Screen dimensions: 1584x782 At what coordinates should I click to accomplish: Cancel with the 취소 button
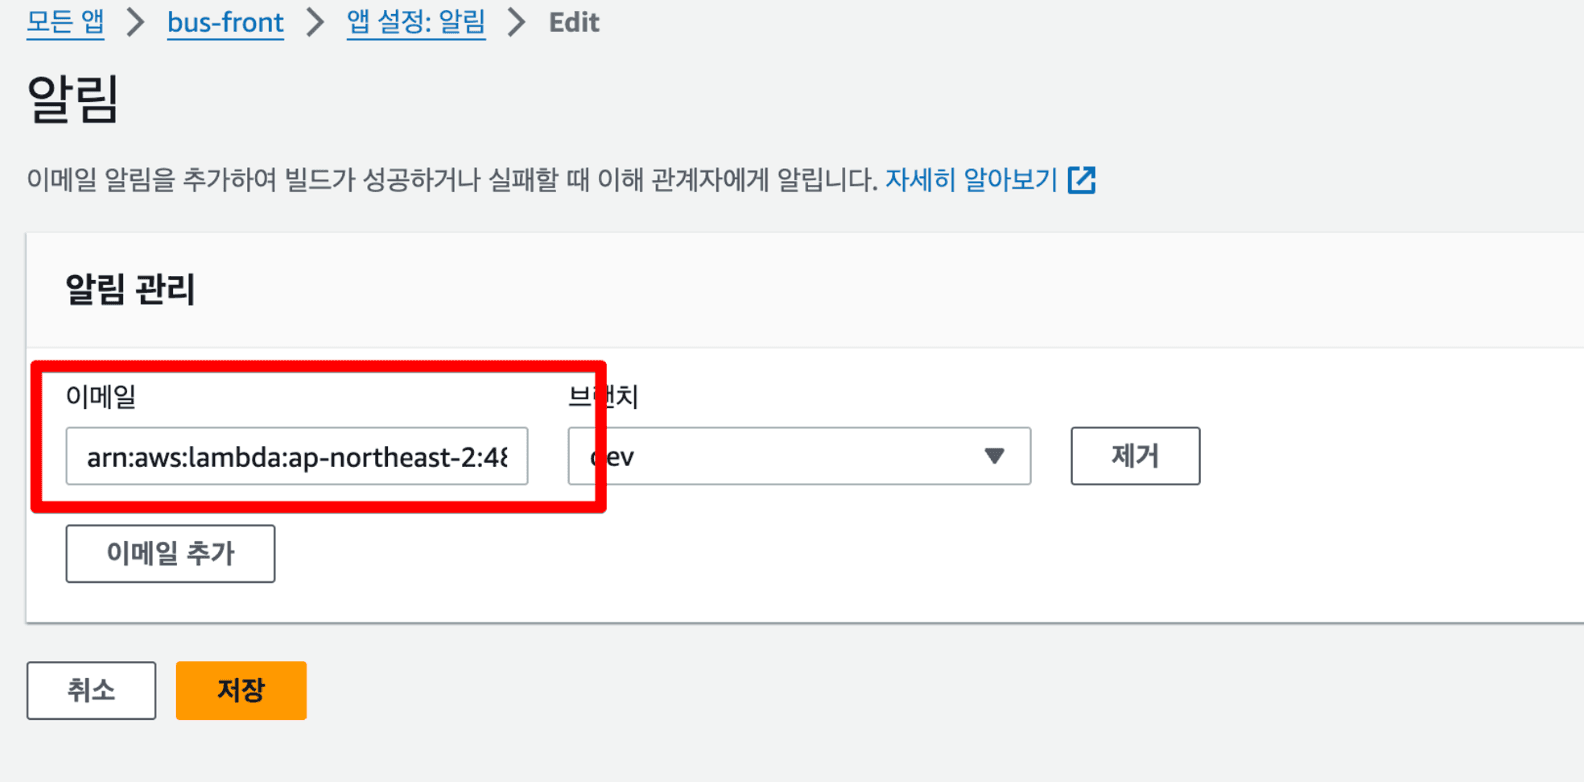91,690
